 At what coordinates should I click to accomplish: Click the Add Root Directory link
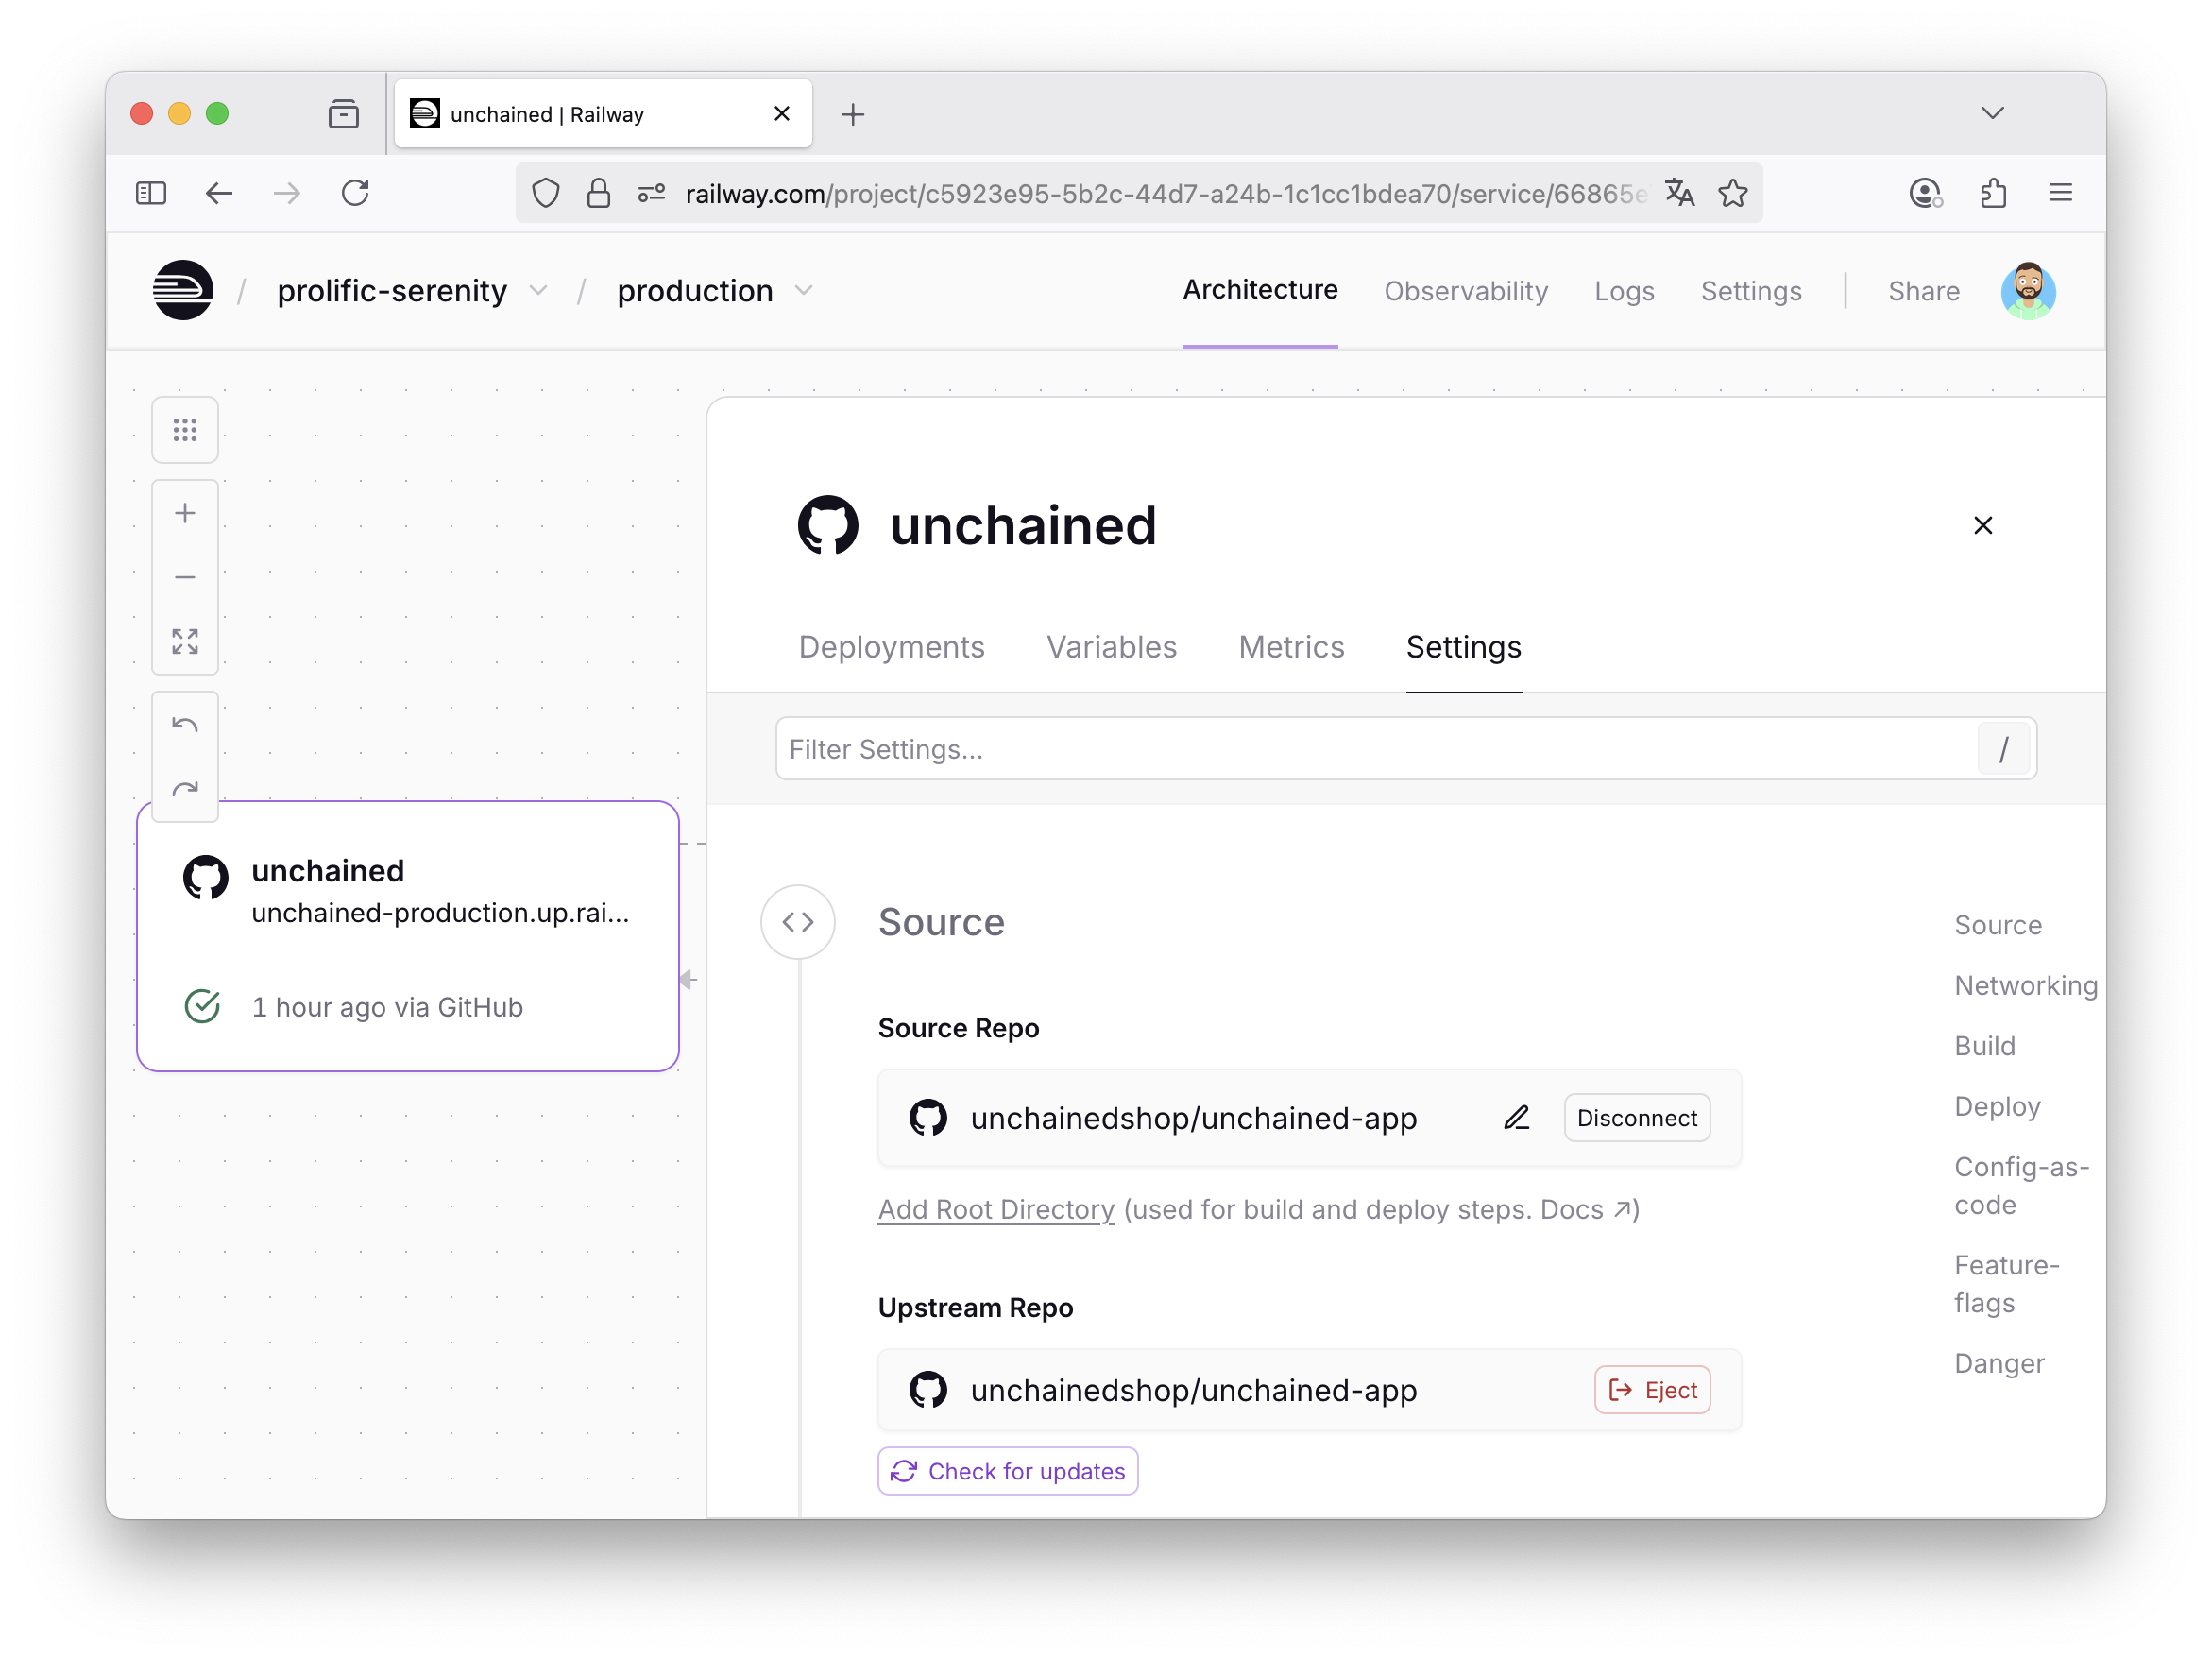pyautogui.click(x=995, y=1209)
